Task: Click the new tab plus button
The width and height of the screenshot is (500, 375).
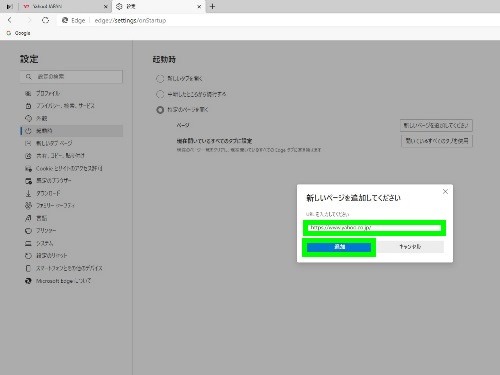Action: coord(212,6)
